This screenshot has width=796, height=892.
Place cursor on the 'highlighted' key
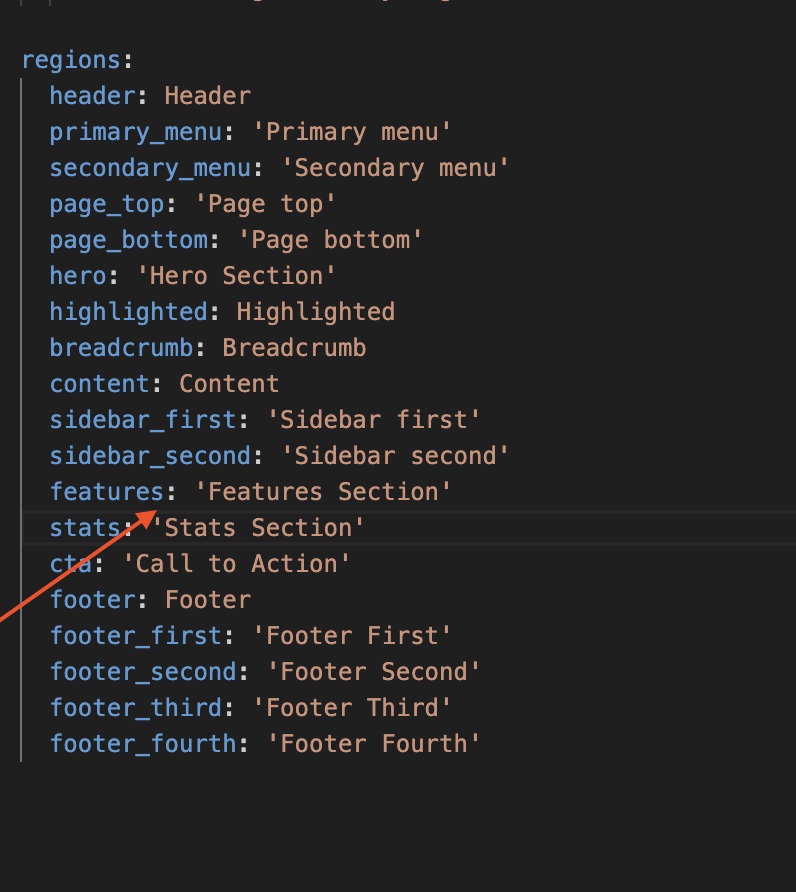coord(128,312)
